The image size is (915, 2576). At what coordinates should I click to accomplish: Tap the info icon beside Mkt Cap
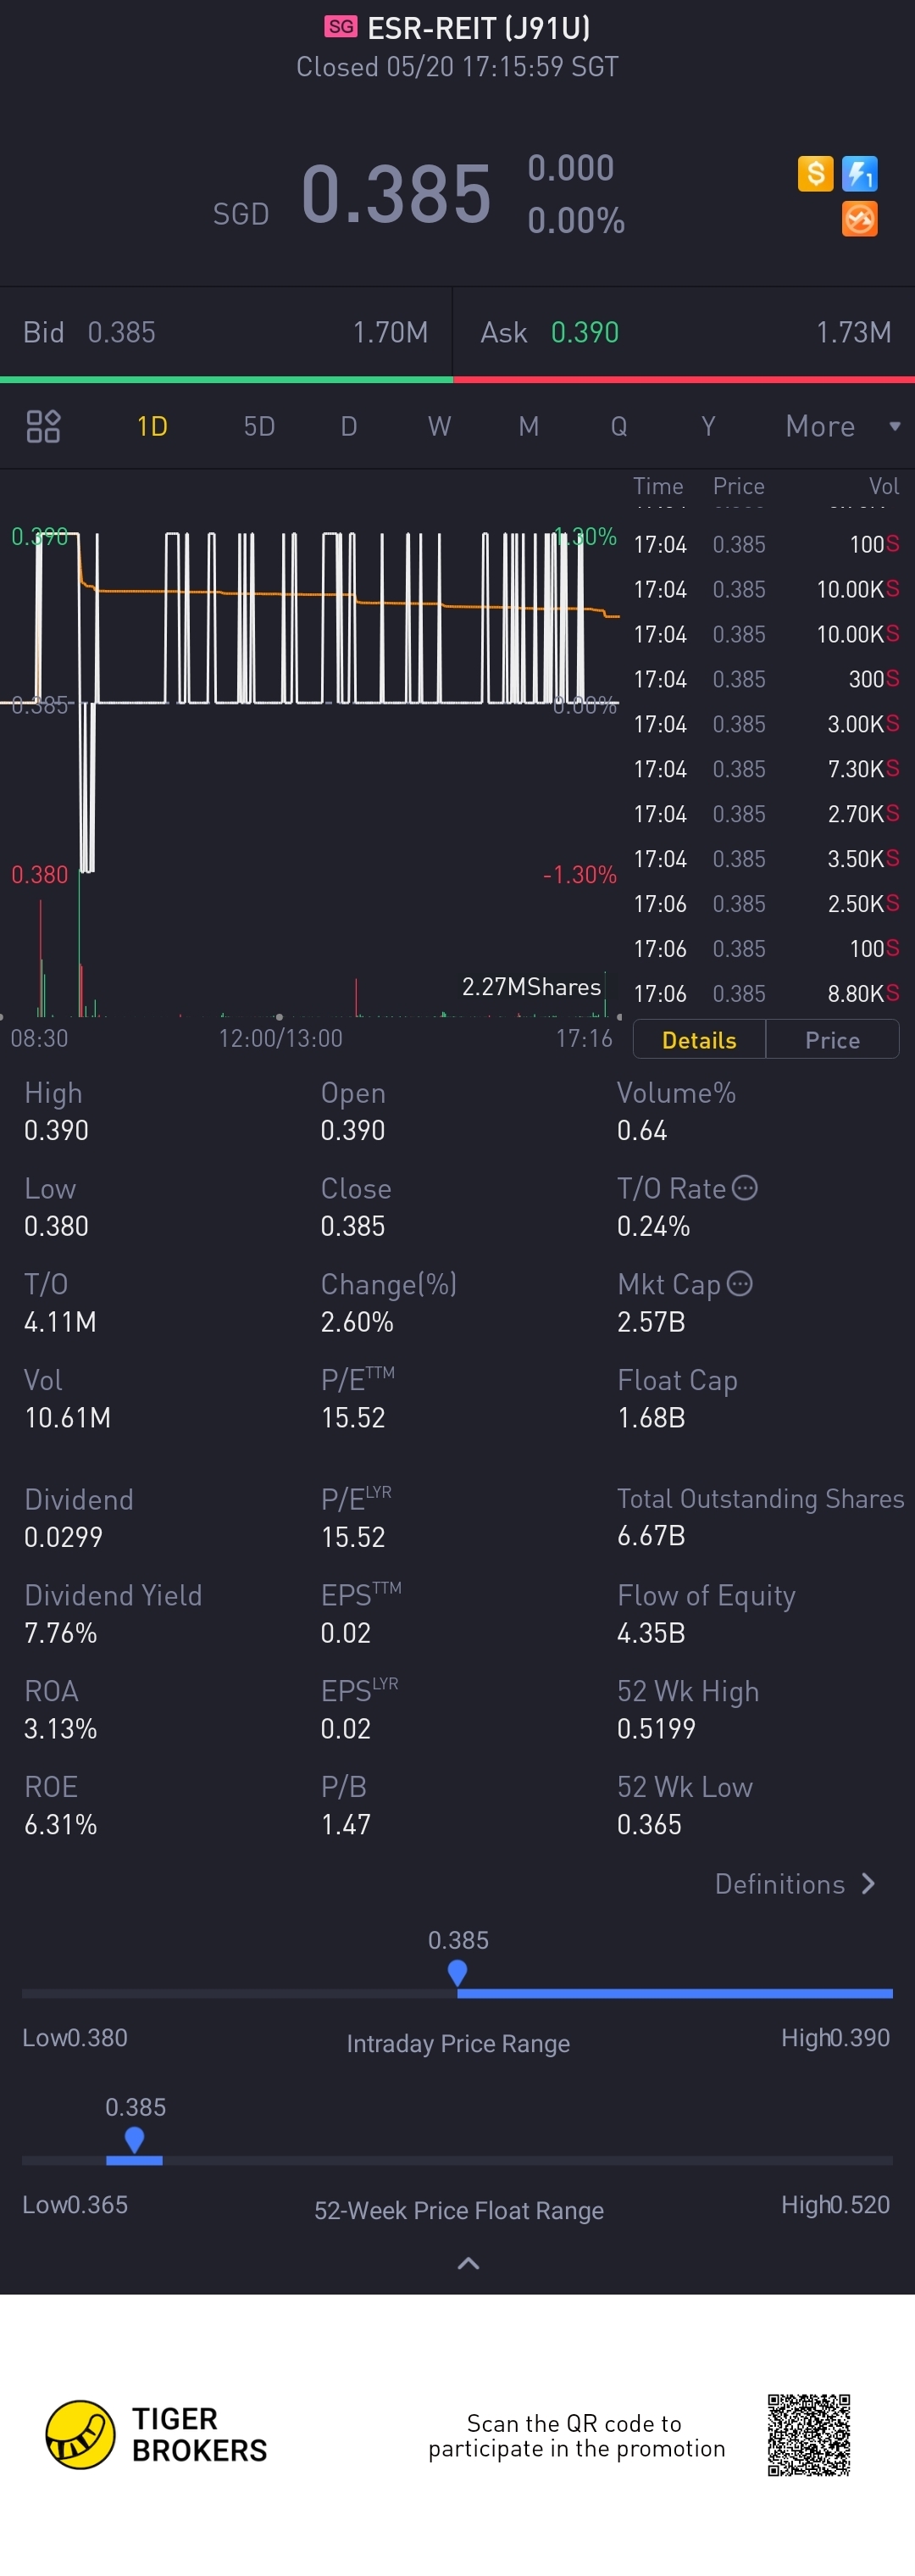coord(740,1284)
